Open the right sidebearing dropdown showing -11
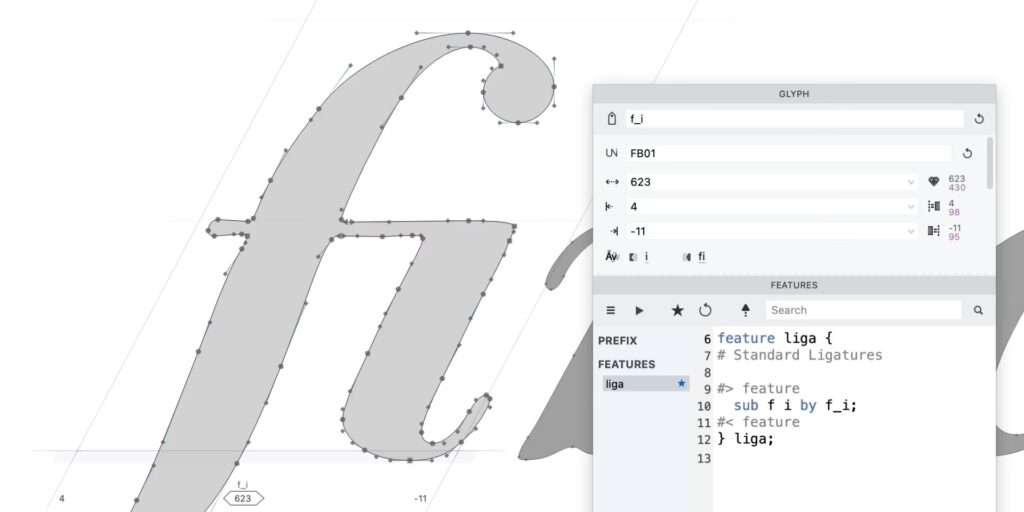Image resolution: width=1024 pixels, height=512 pixels. pos(910,232)
